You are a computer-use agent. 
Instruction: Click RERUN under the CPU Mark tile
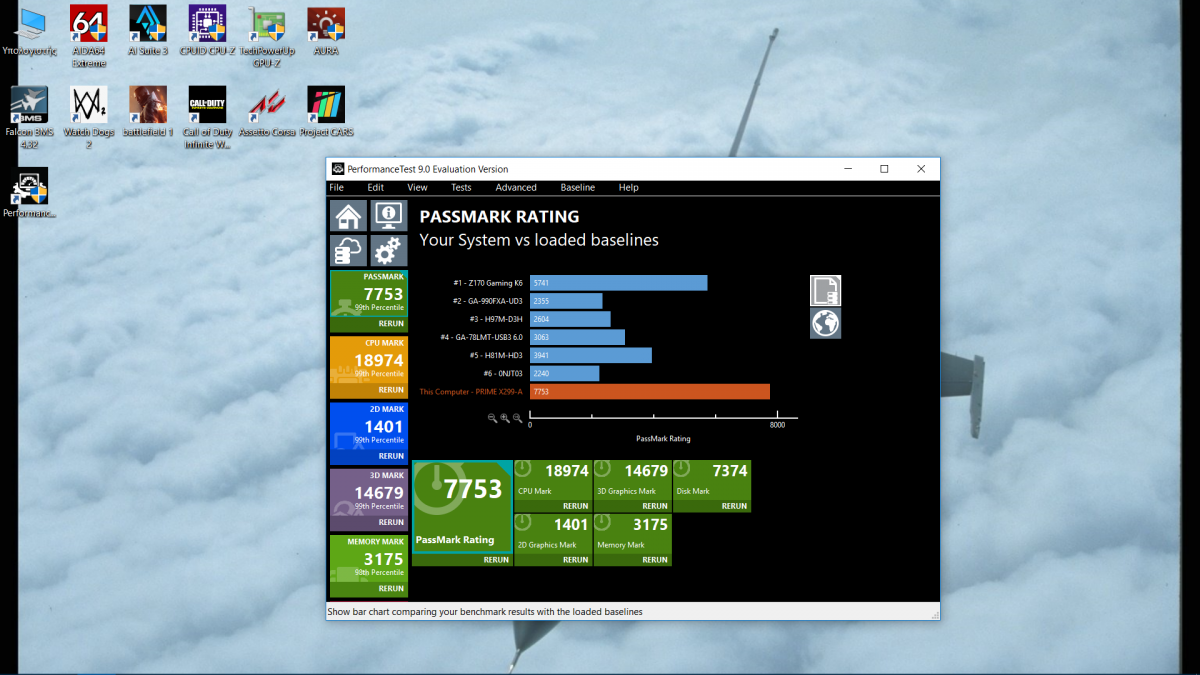click(x=575, y=506)
